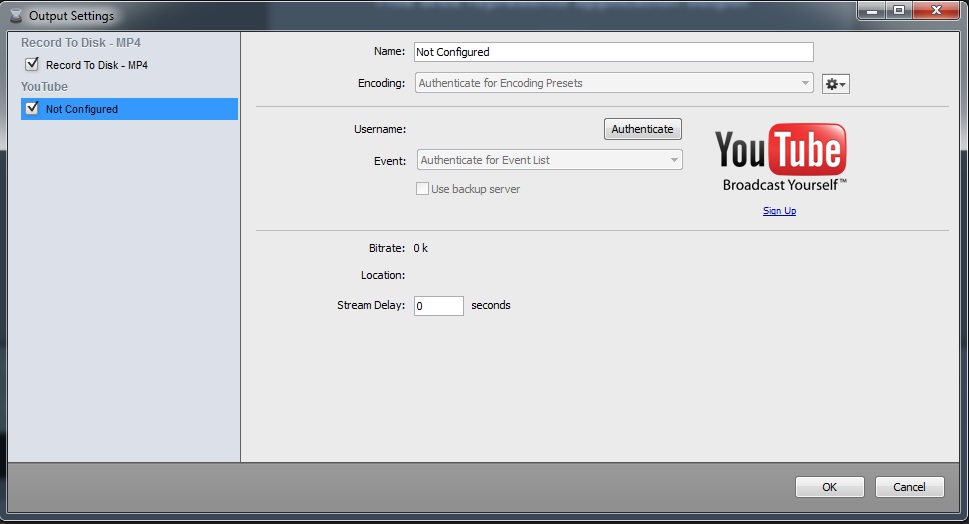The image size is (969, 524).
Task: Close the Output Settings dialog window
Action: point(937,12)
